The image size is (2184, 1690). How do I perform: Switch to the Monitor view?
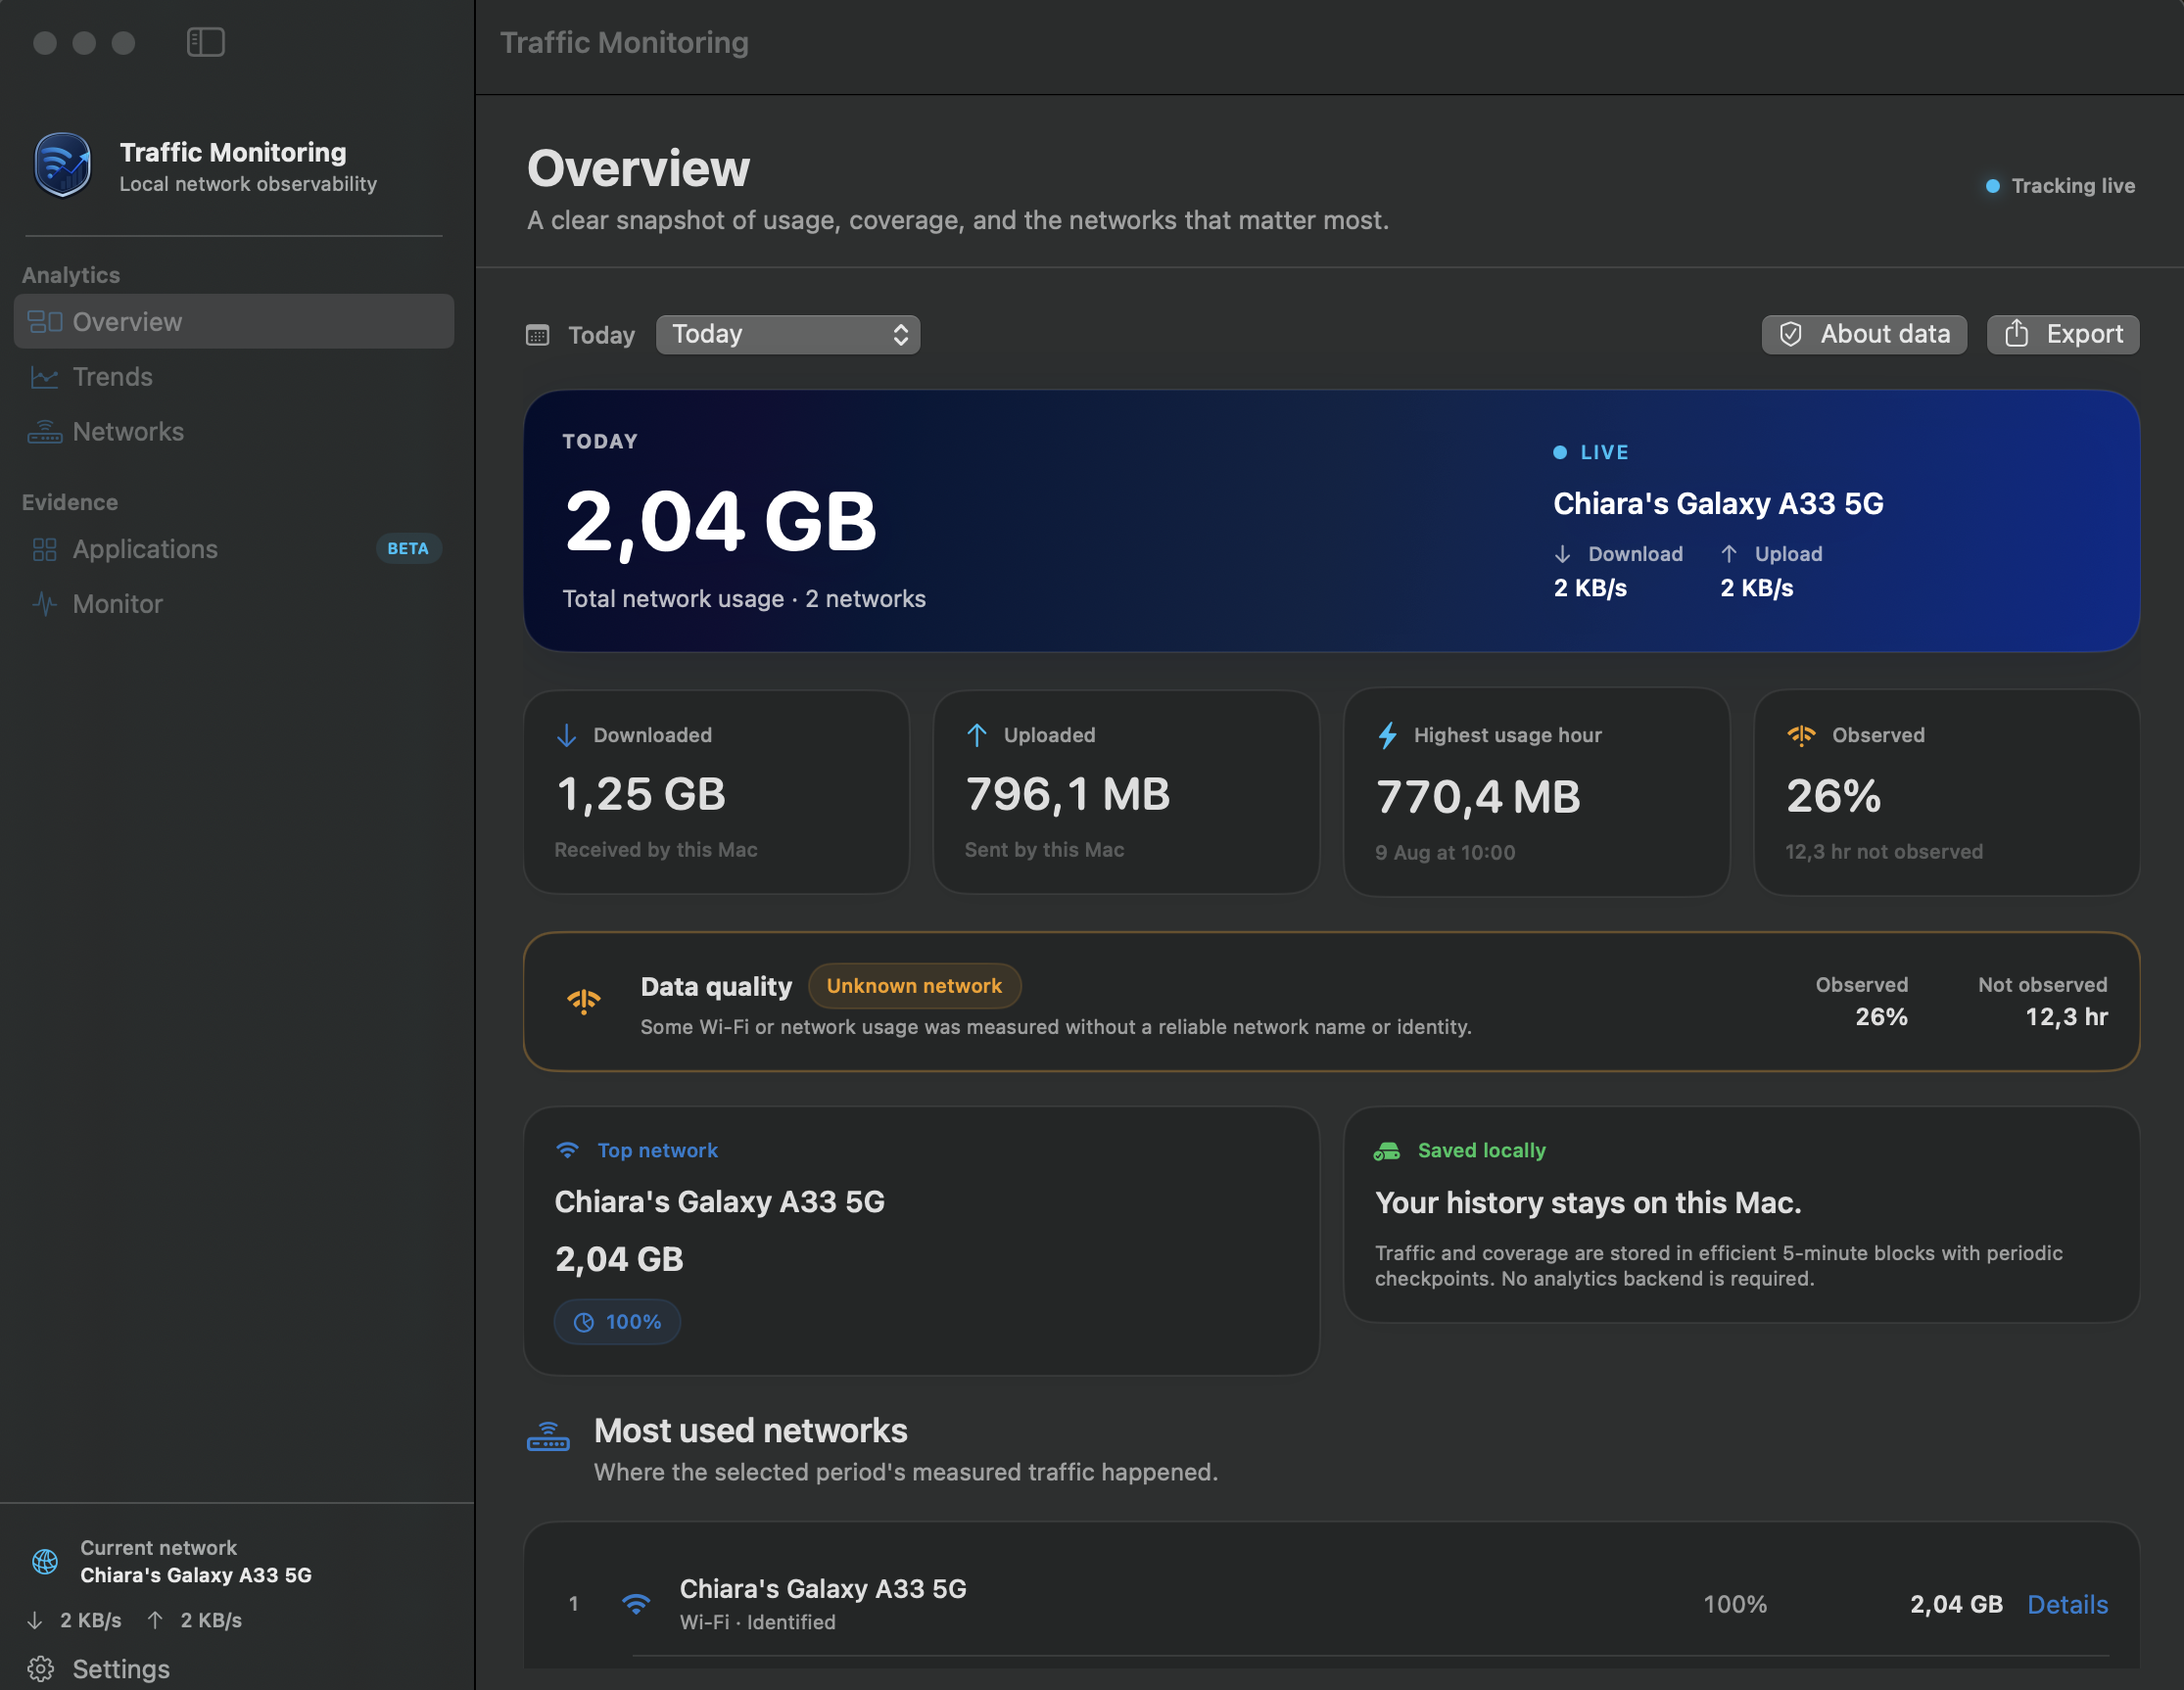[x=234, y=604]
